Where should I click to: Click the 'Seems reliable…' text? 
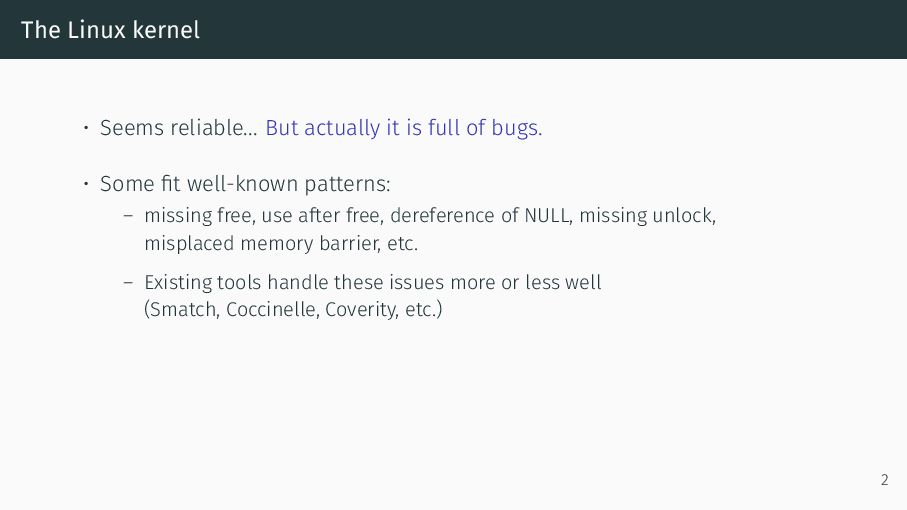[x=179, y=128]
